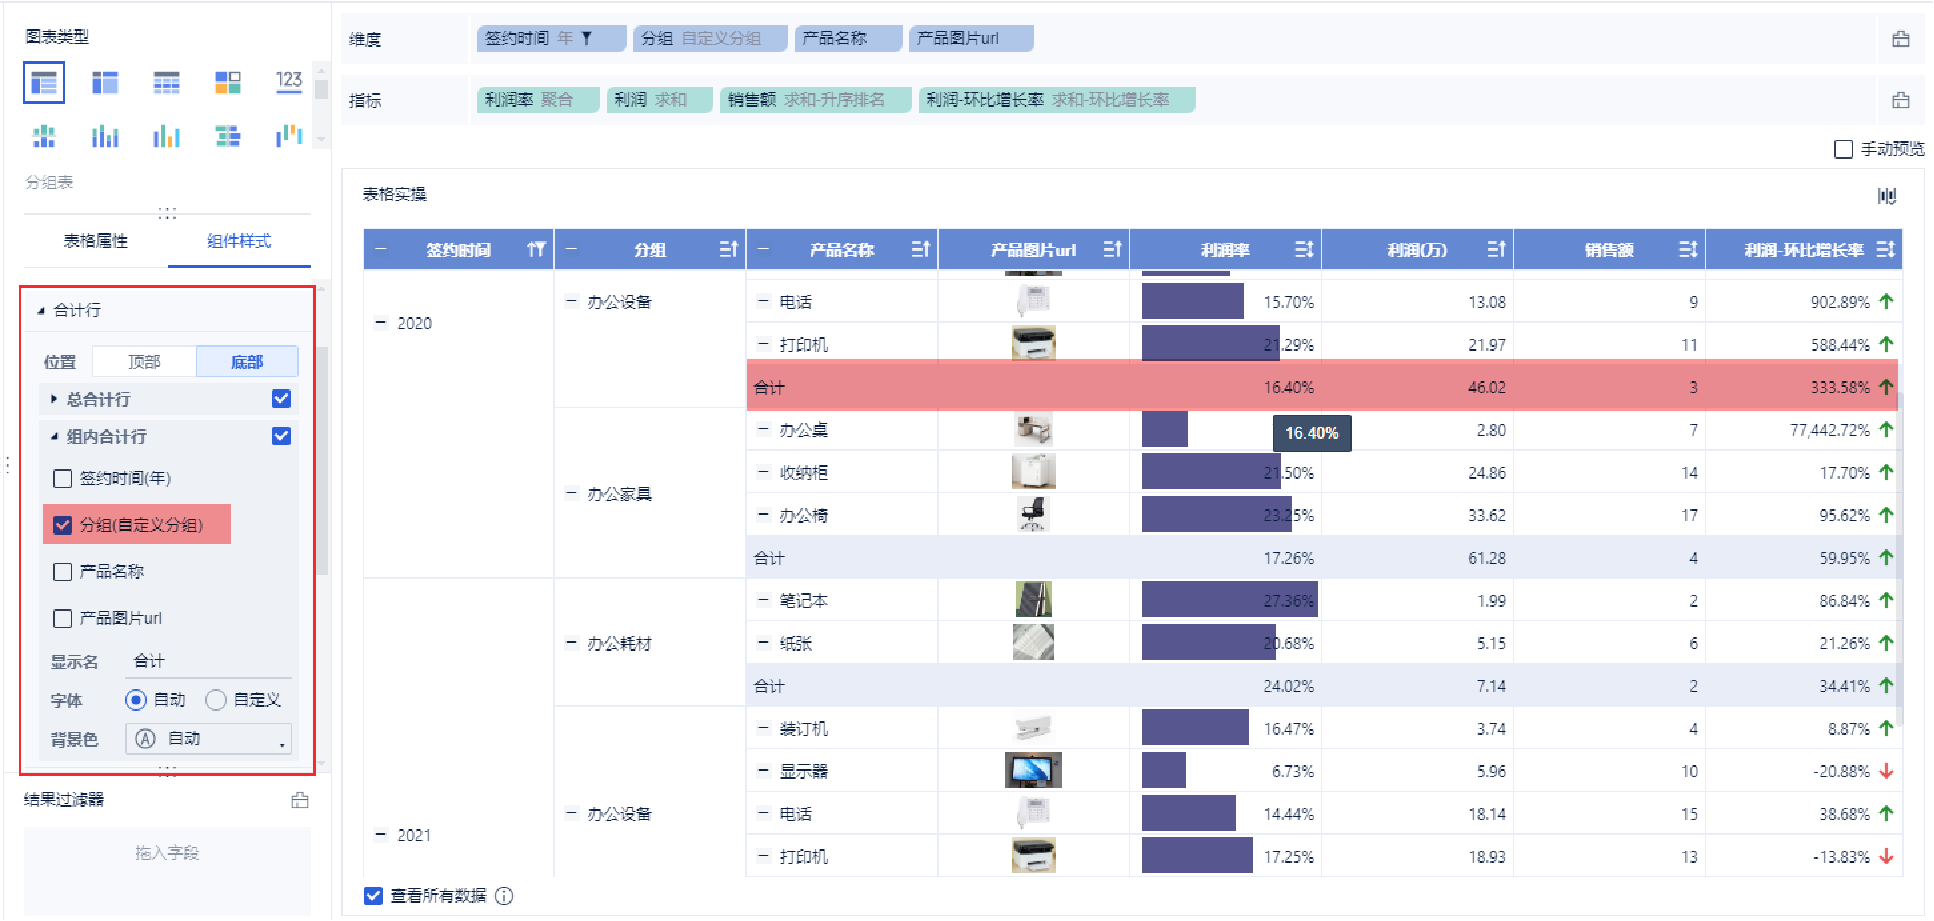Collapse the 2020 year row group
The image size is (1934, 921).
pyautogui.click(x=380, y=323)
